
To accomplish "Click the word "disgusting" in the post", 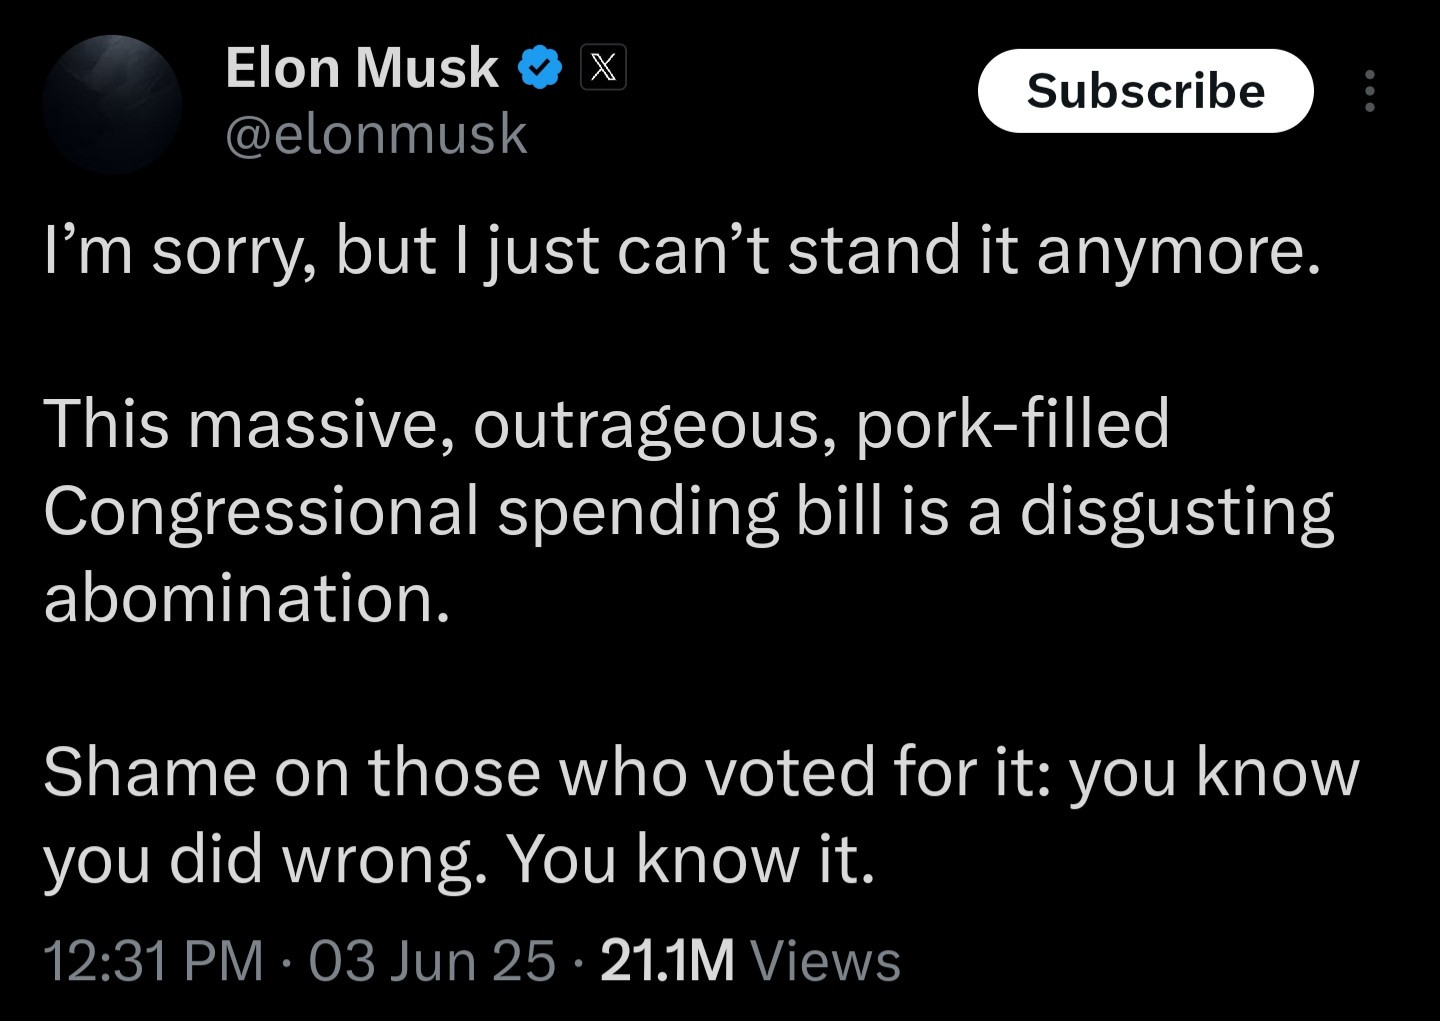I will 1177,512.
